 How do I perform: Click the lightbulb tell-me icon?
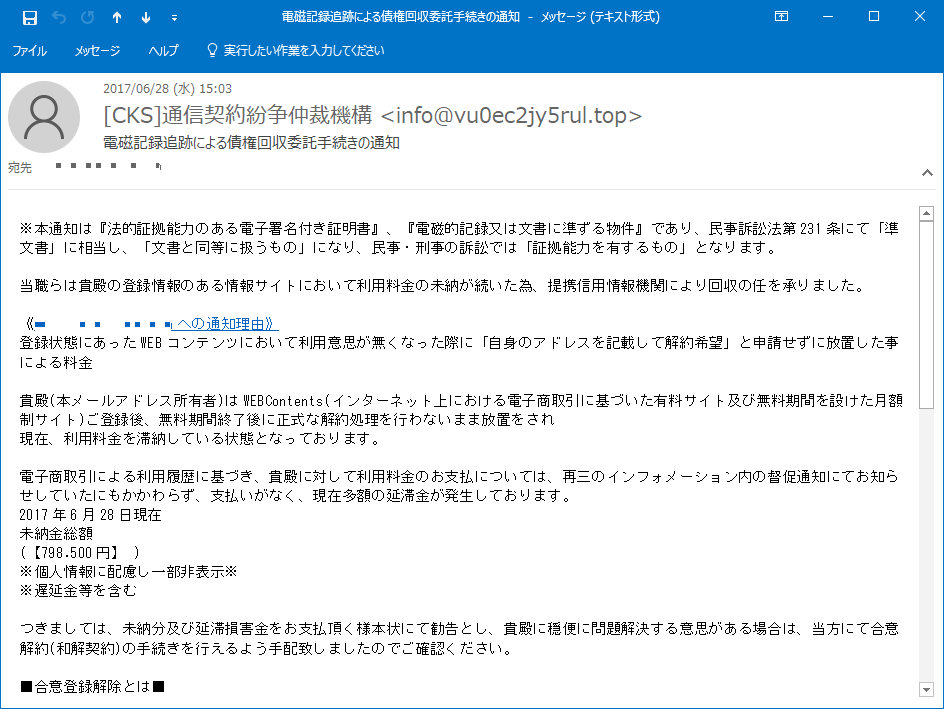coord(212,50)
